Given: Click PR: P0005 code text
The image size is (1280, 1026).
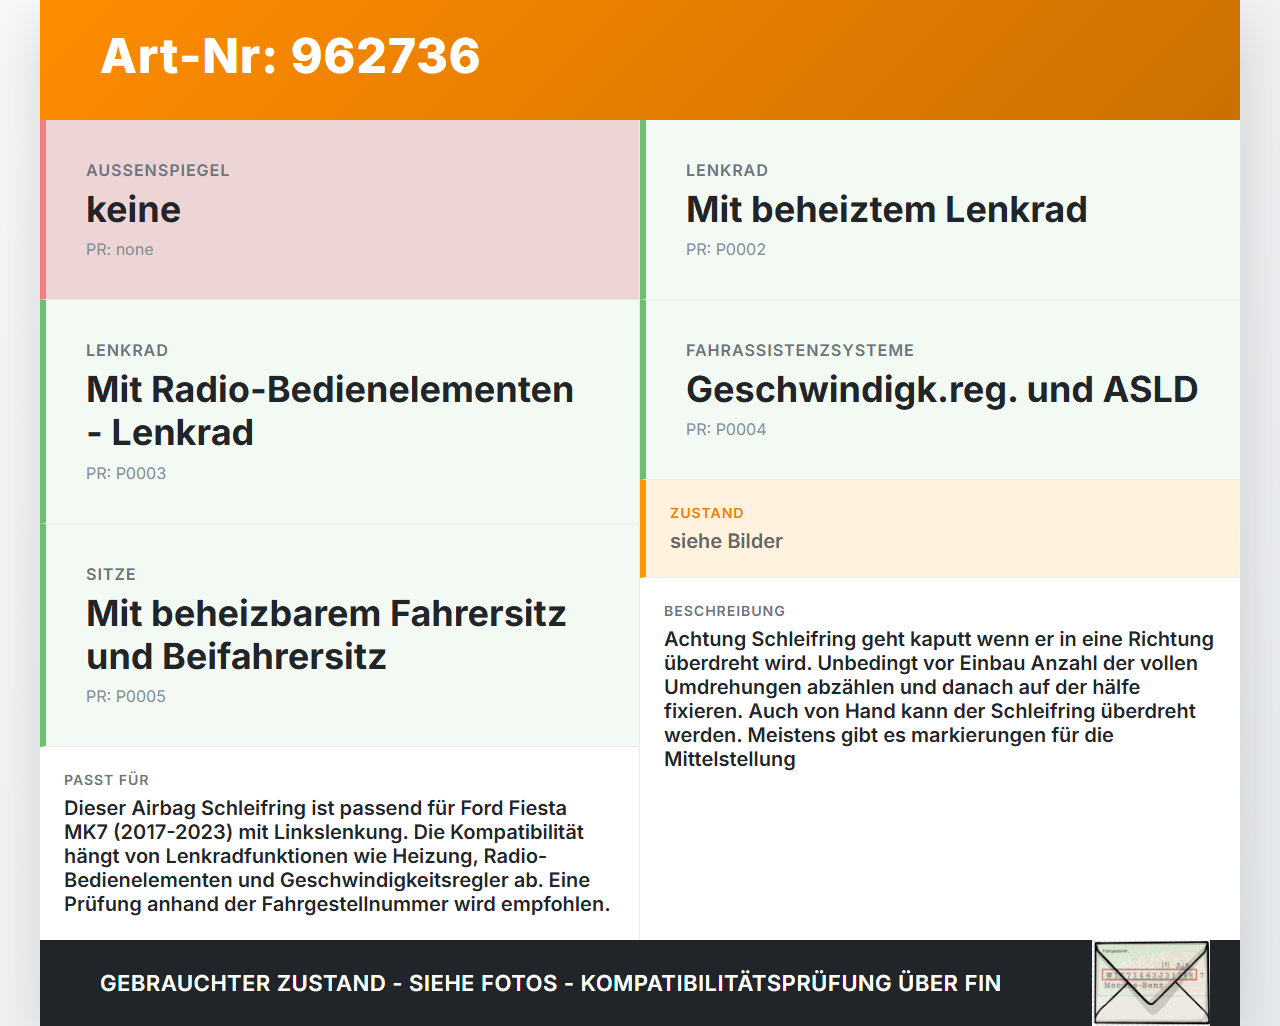Looking at the screenshot, I should pos(126,696).
